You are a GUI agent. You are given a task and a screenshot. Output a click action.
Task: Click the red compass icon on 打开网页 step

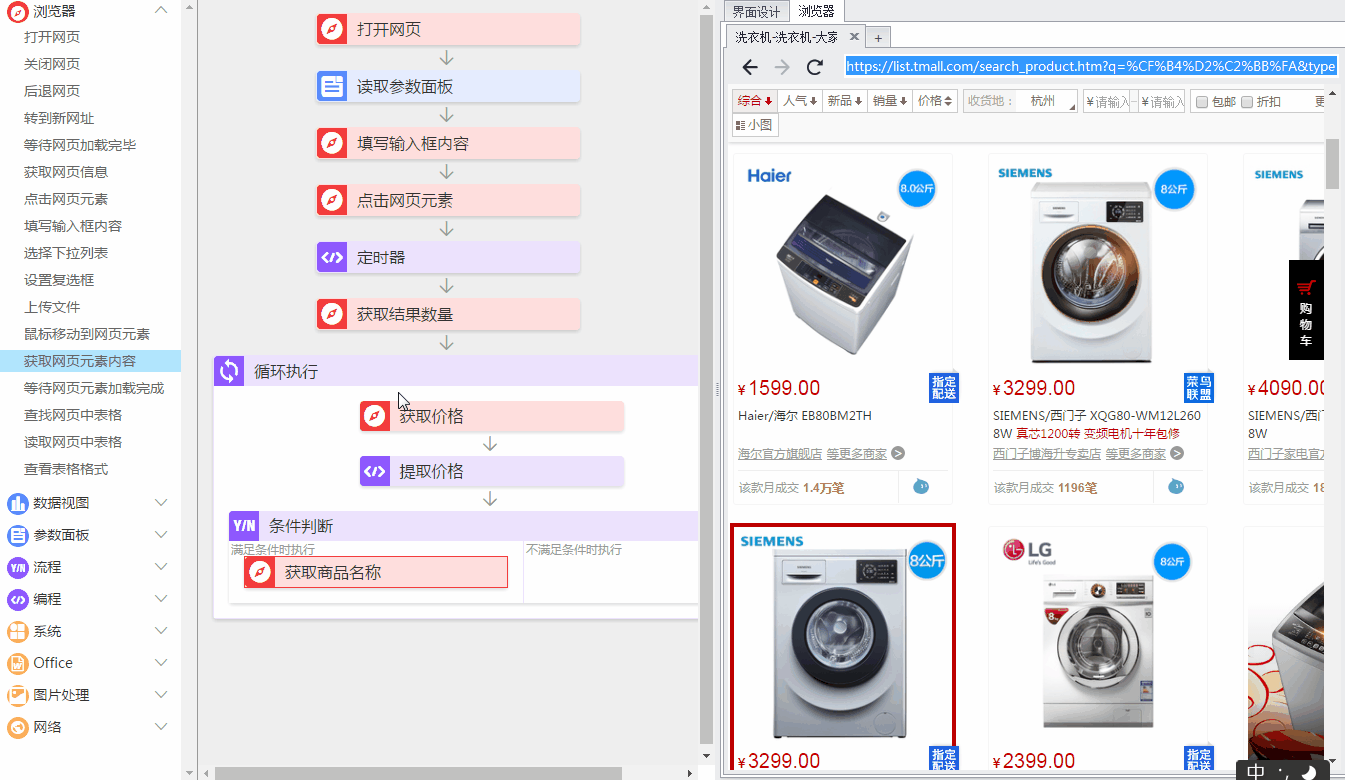tap(332, 29)
